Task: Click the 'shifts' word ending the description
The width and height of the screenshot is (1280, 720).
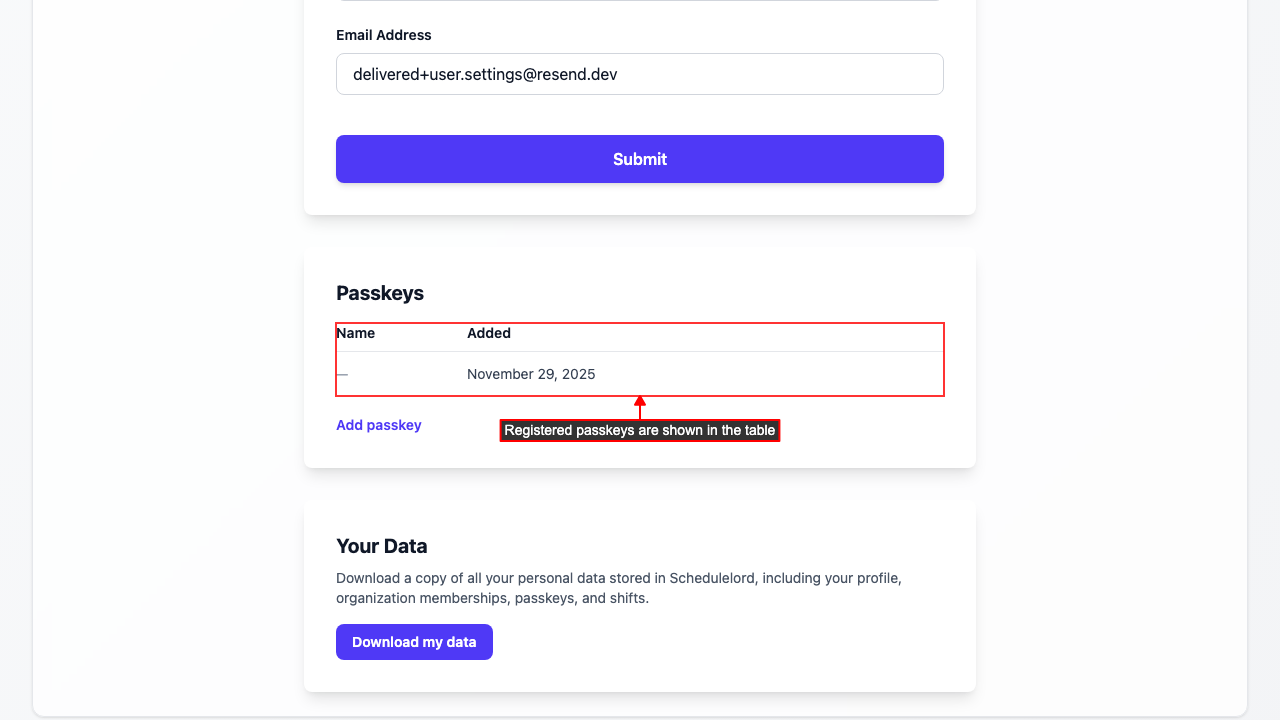Action: click(x=626, y=599)
